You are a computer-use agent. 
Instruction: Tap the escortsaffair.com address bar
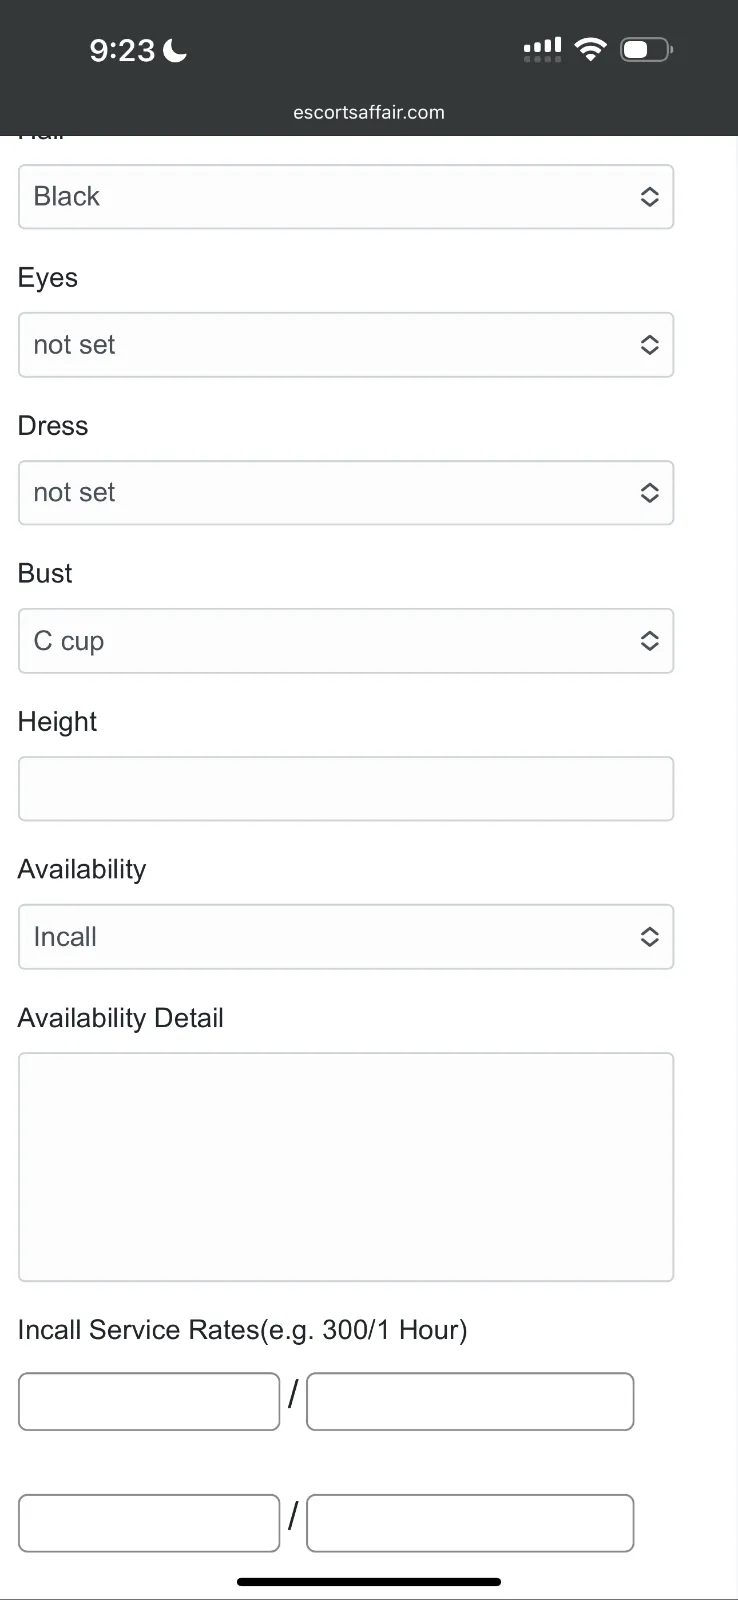[369, 112]
